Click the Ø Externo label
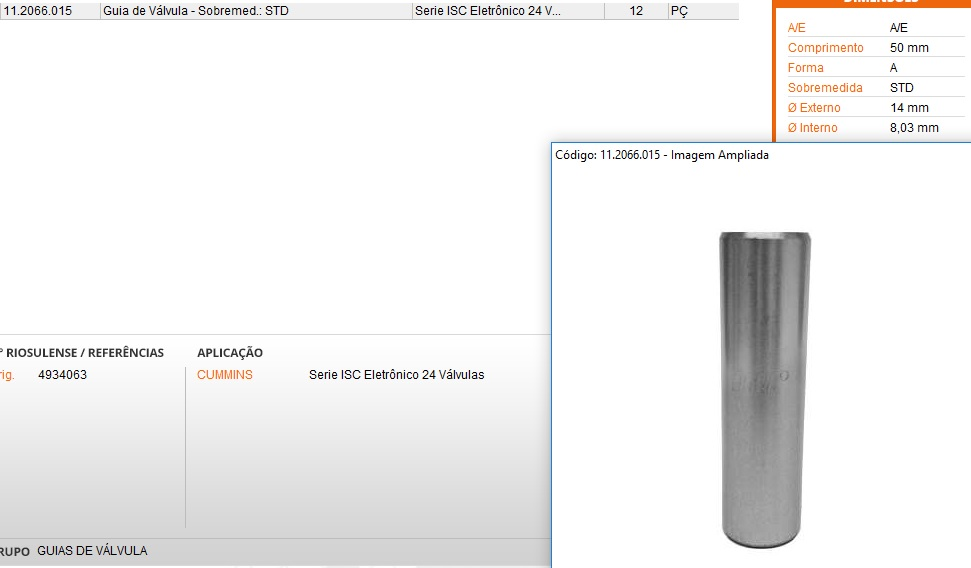Screen dimensions: 971x568 coord(814,108)
